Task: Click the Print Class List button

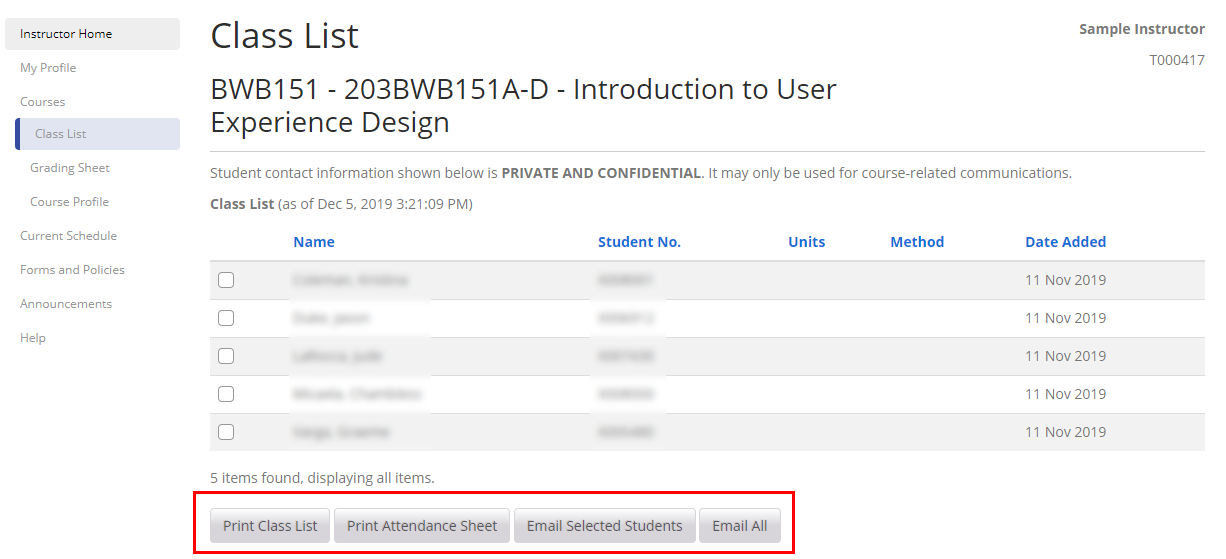Action: pos(270,526)
